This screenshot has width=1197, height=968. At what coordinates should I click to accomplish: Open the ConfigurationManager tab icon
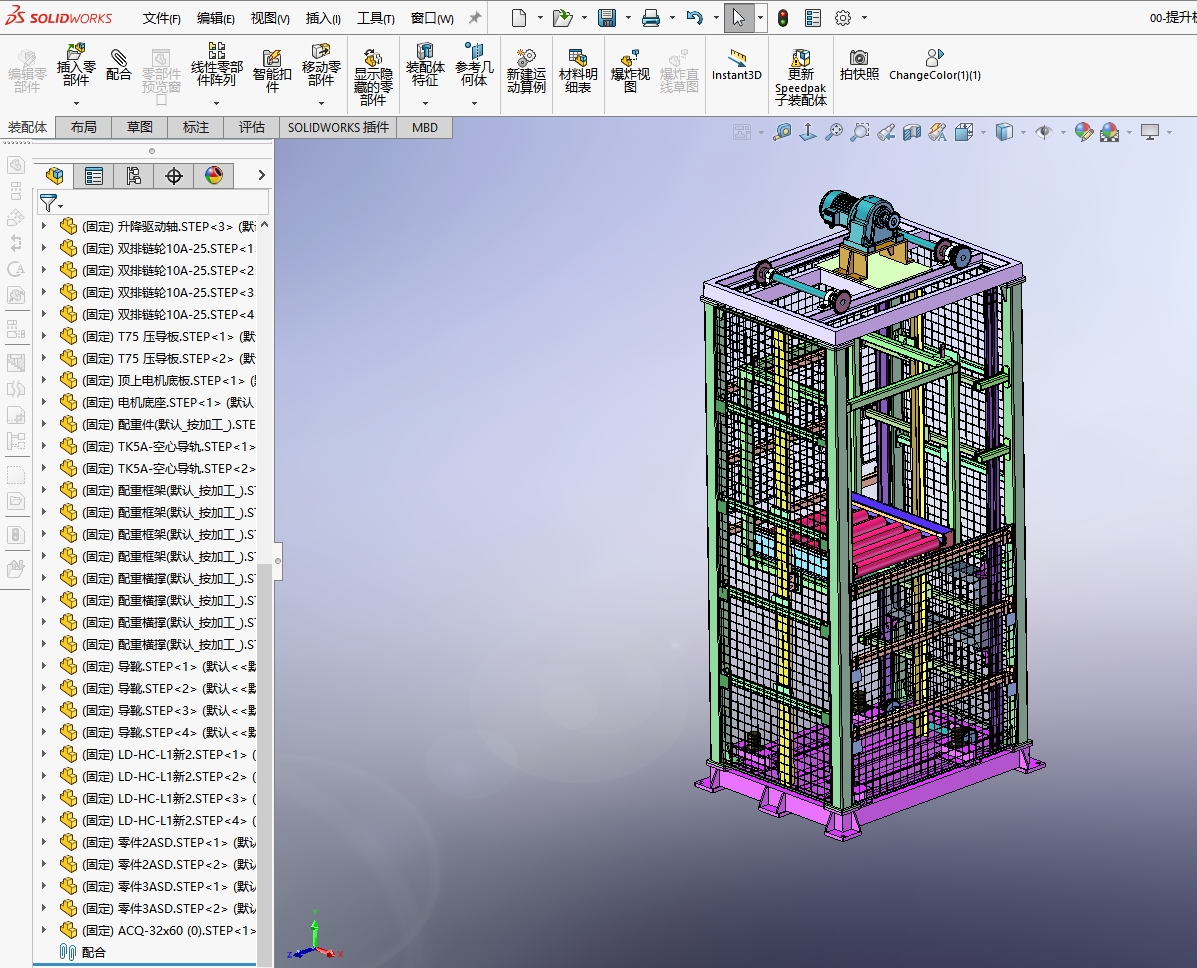tap(133, 176)
